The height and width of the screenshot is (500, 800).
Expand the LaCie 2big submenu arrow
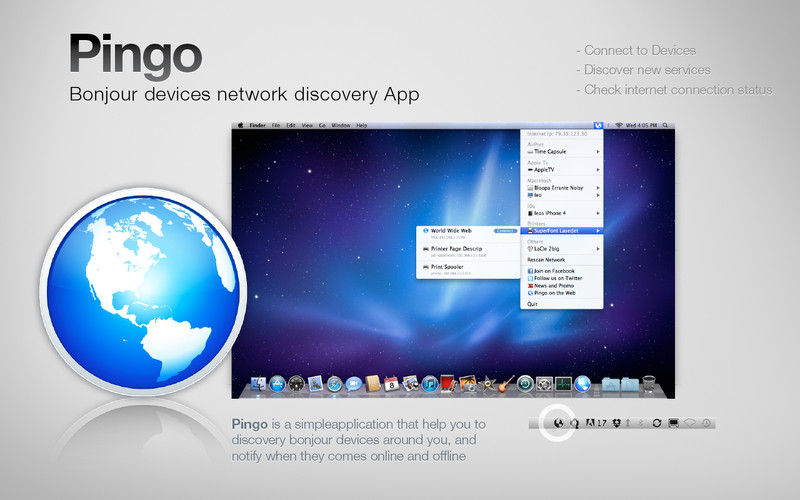coord(597,249)
